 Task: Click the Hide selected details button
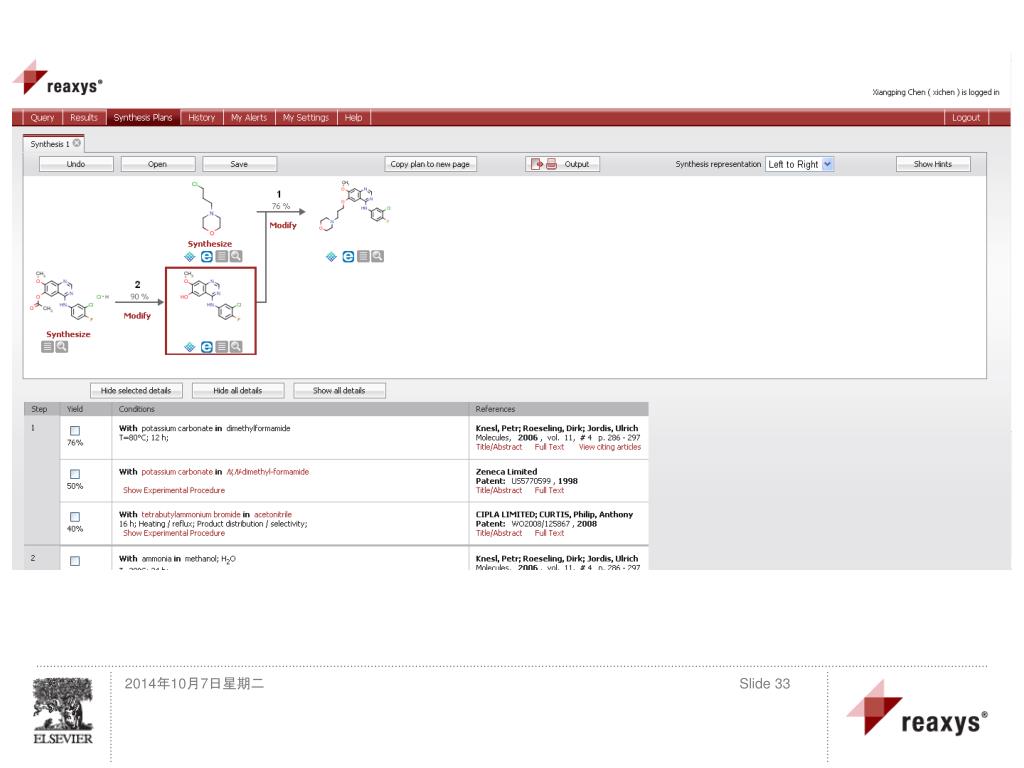(136, 391)
